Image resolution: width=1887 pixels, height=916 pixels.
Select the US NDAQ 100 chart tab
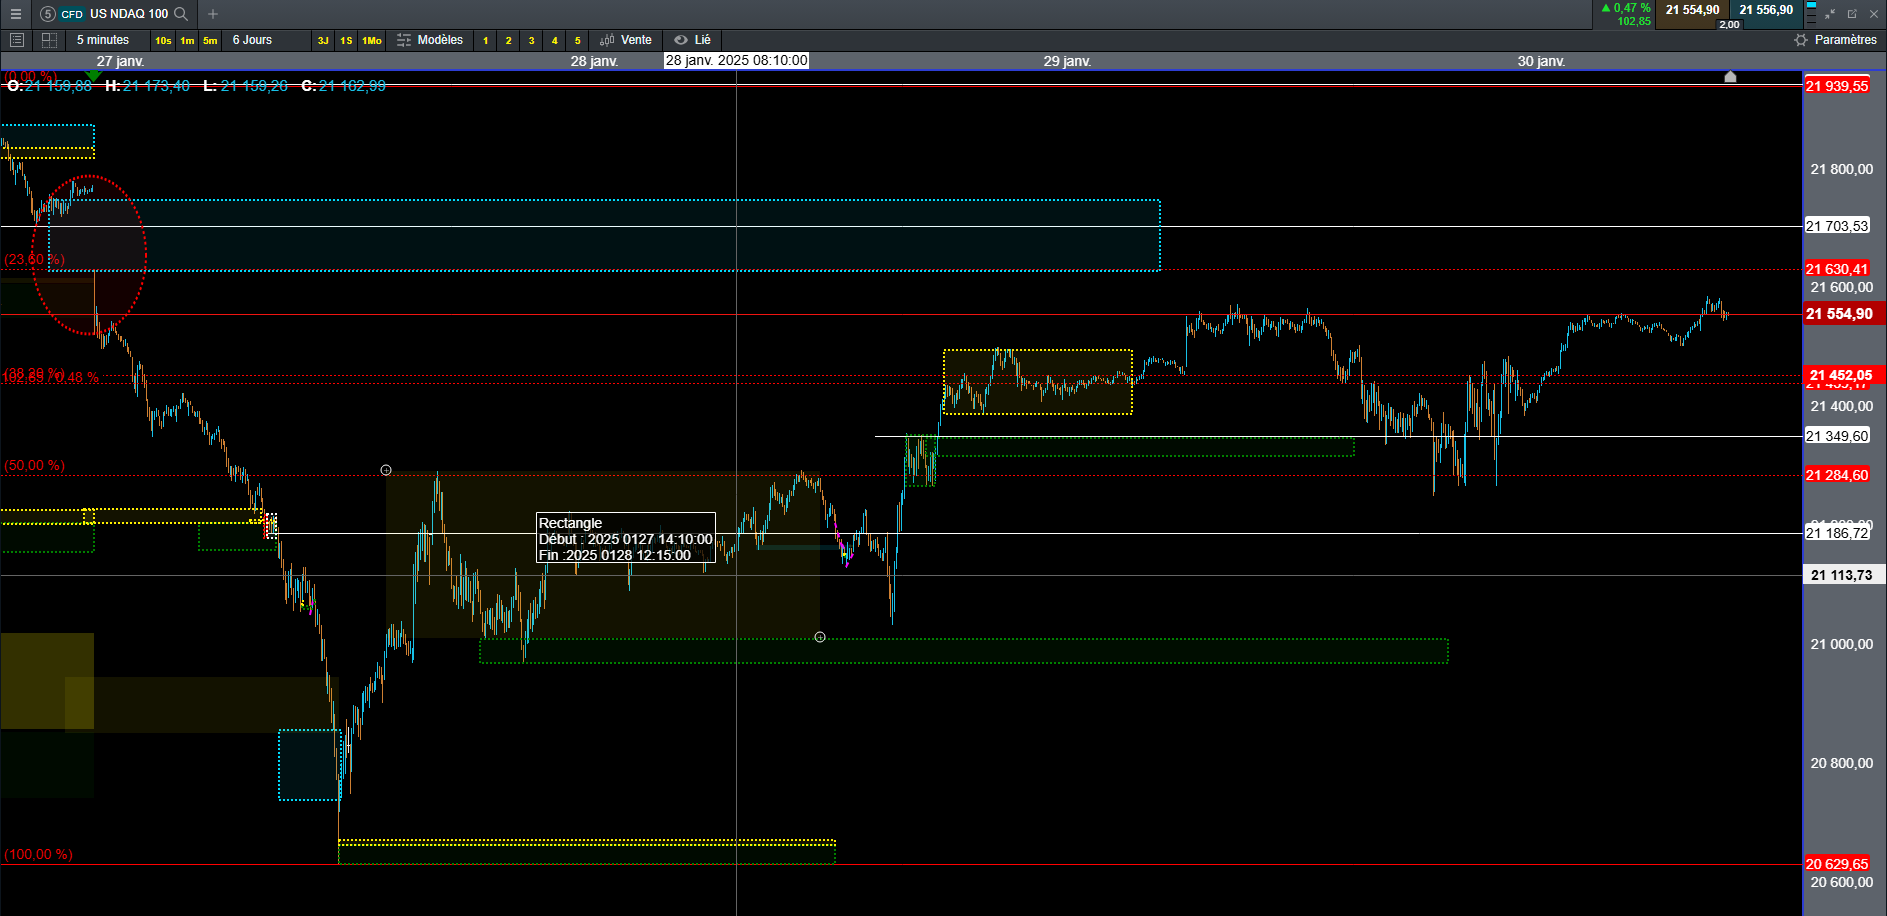(114, 14)
